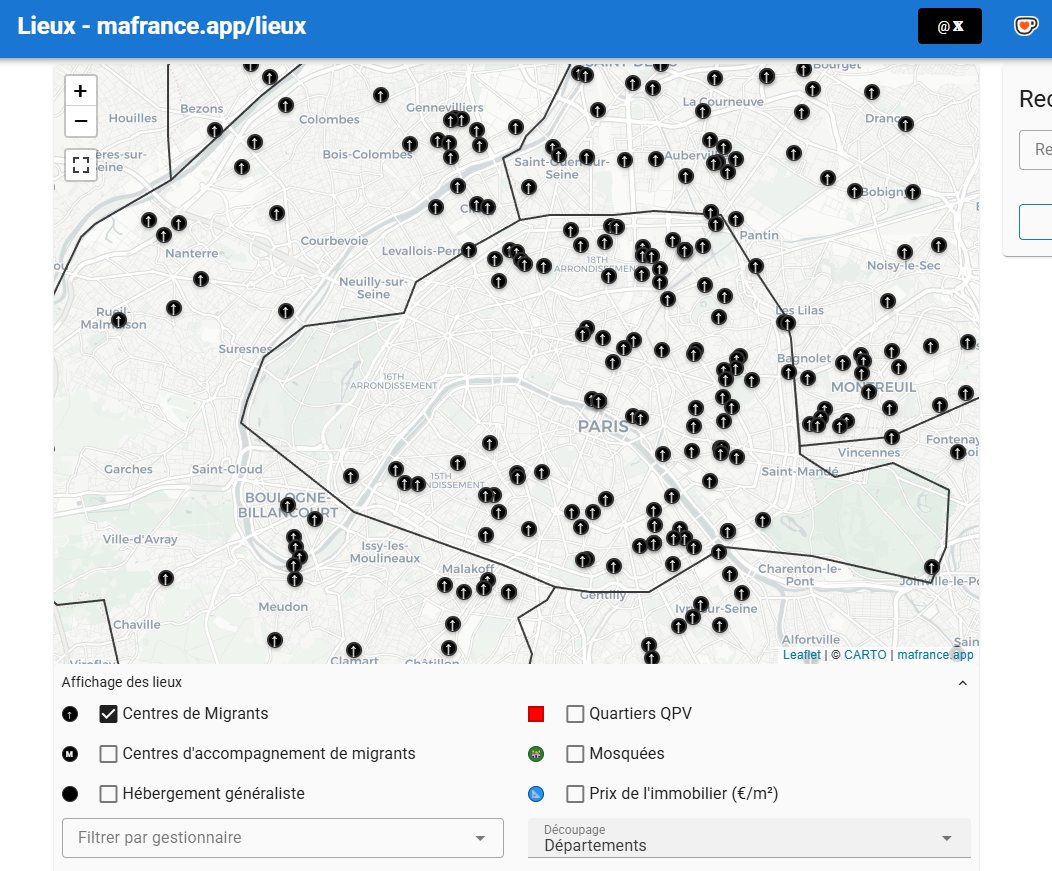Click the fullscreen map control icon
This screenshot has height=871, width=1052.
80,165
